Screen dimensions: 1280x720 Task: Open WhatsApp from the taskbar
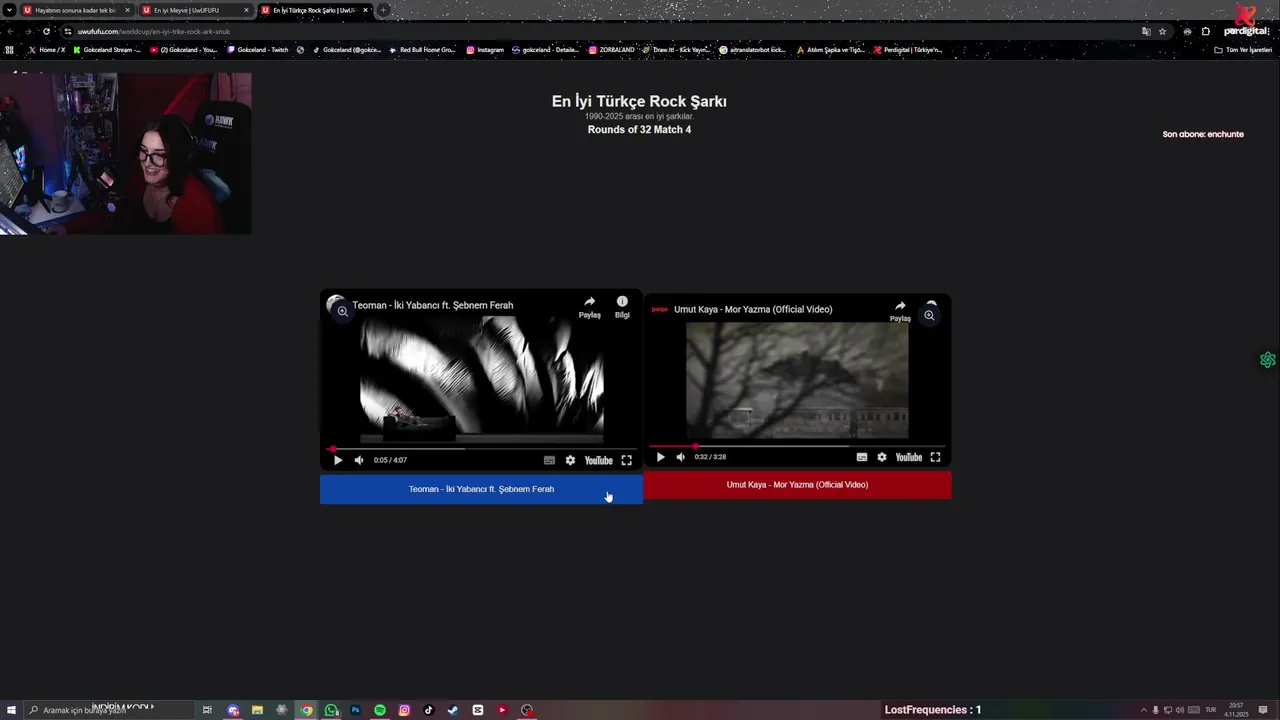(331, 710)
